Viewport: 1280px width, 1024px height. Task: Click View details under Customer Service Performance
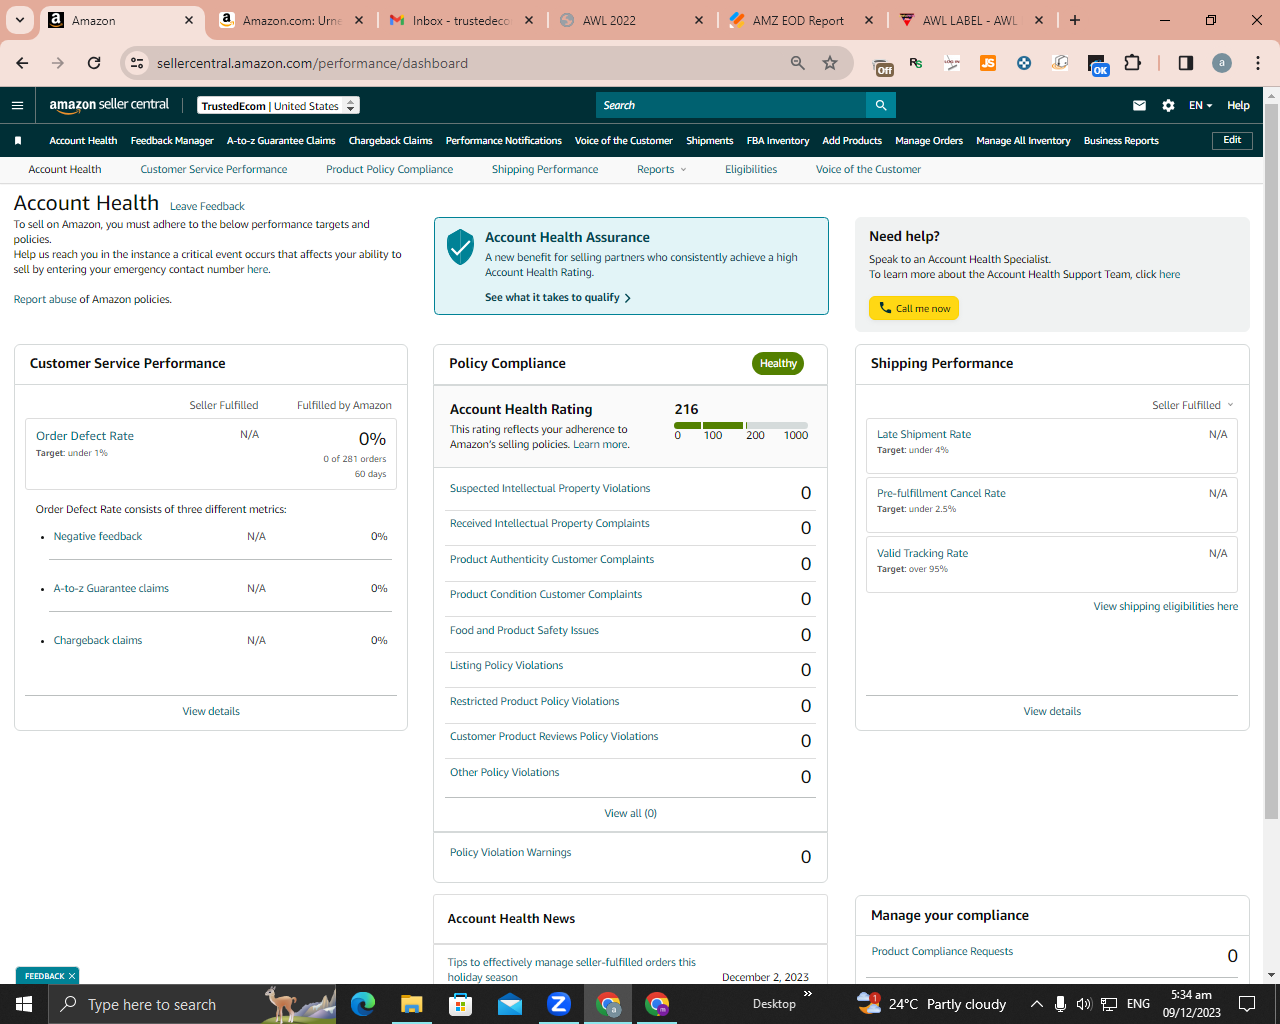(211, 712)
